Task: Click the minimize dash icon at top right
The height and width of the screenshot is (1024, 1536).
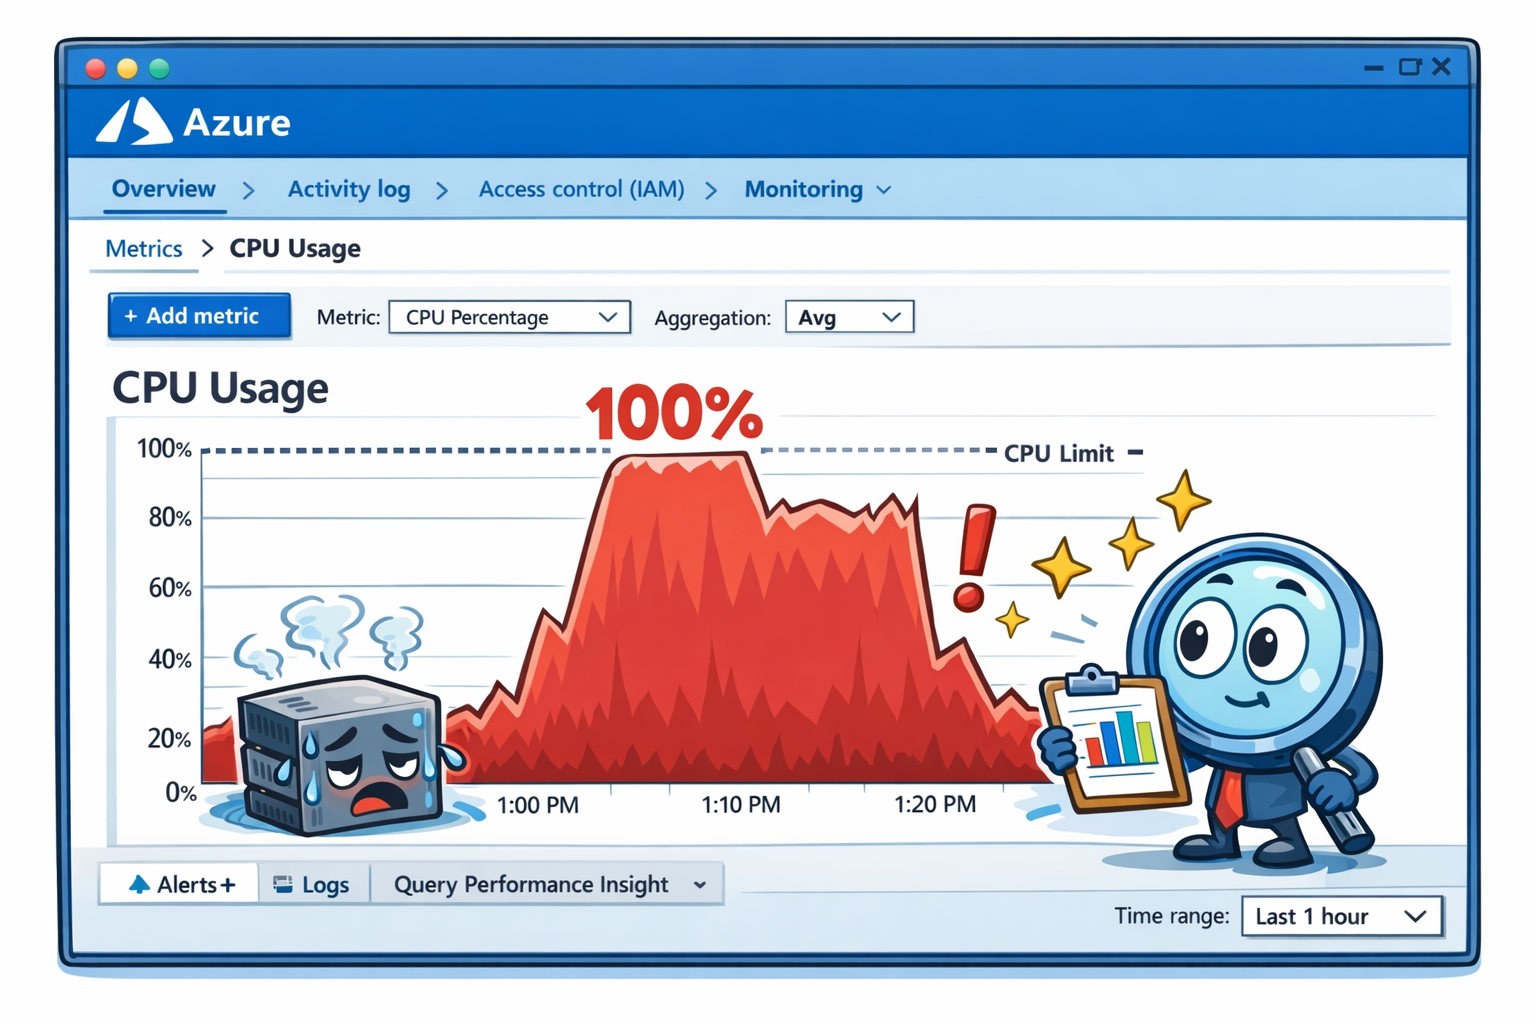Action: click(1374, 68)
